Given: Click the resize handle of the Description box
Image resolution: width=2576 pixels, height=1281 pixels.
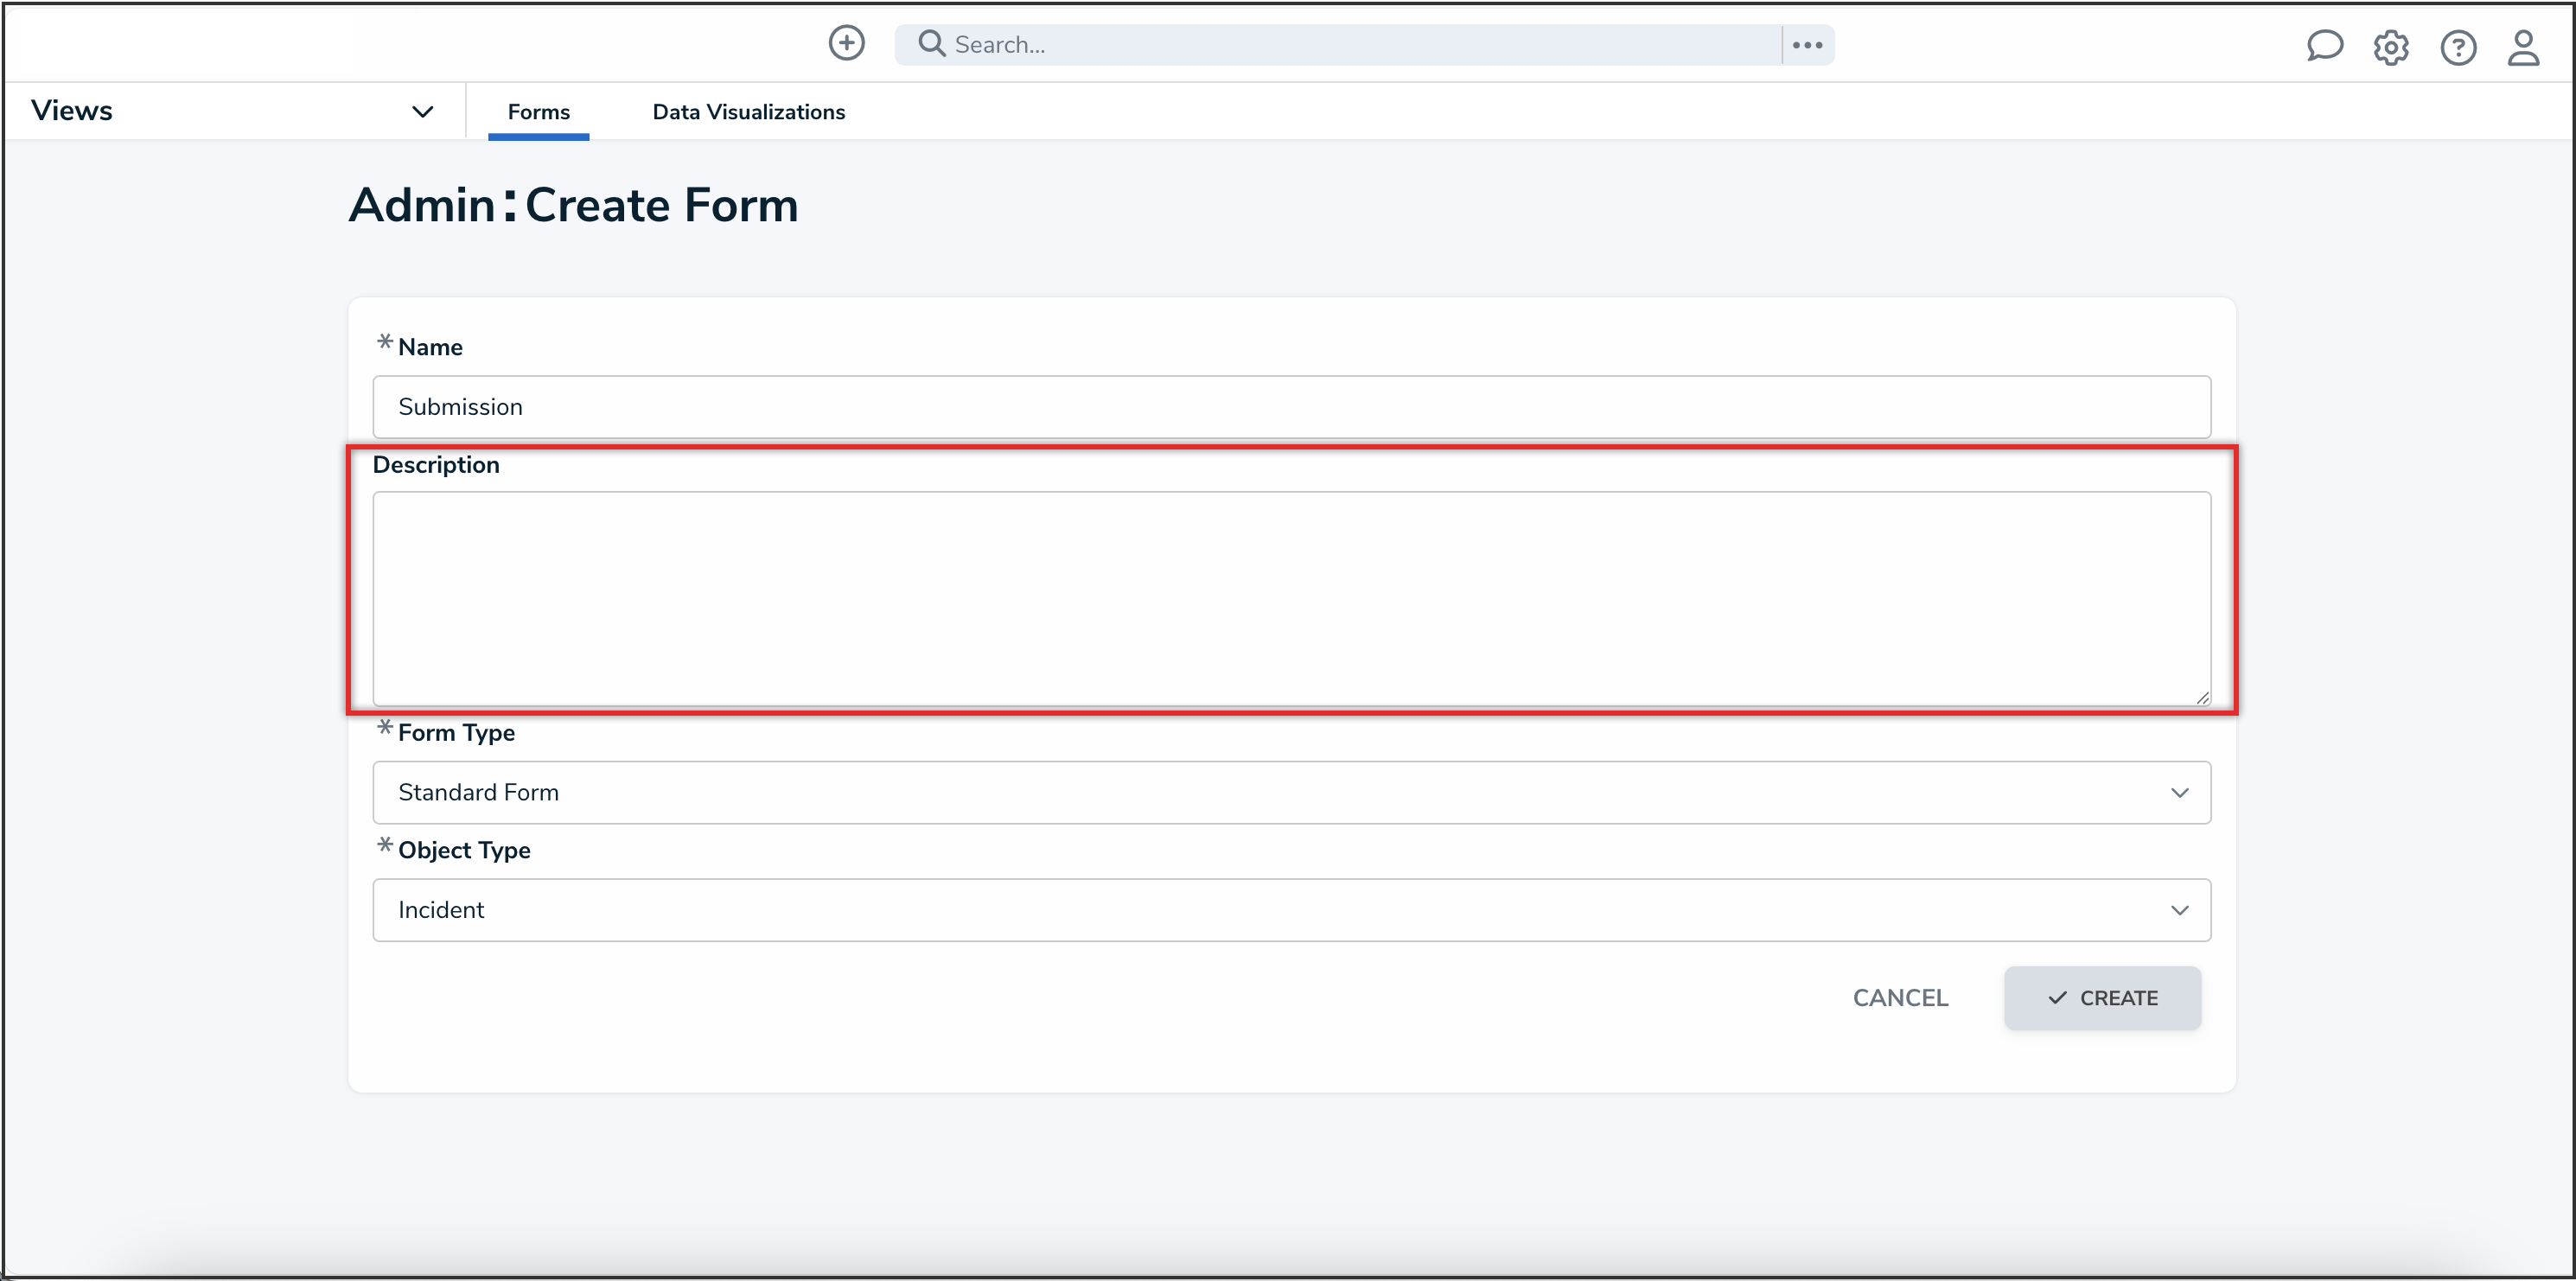Looking at the screenshot, I should tap(2202, 697).
